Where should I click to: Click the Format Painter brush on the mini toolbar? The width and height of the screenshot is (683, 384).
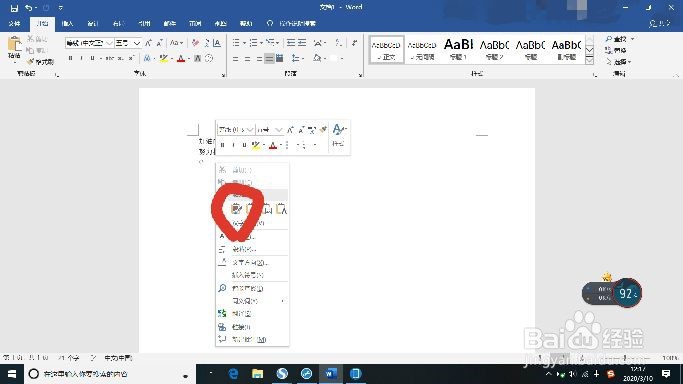323,130
